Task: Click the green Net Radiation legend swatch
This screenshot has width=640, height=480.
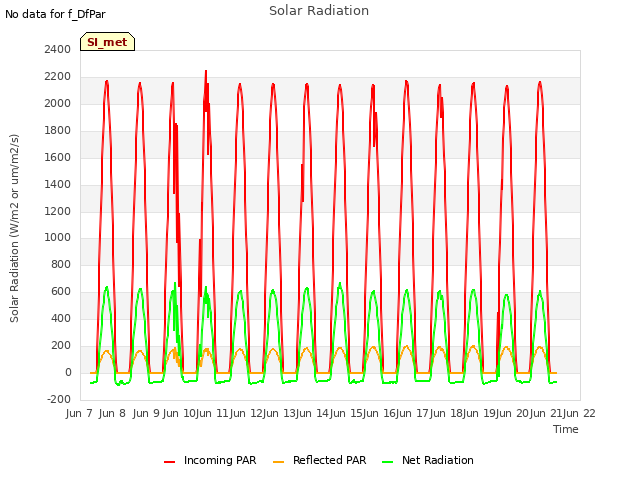Action: click(387, 462)
